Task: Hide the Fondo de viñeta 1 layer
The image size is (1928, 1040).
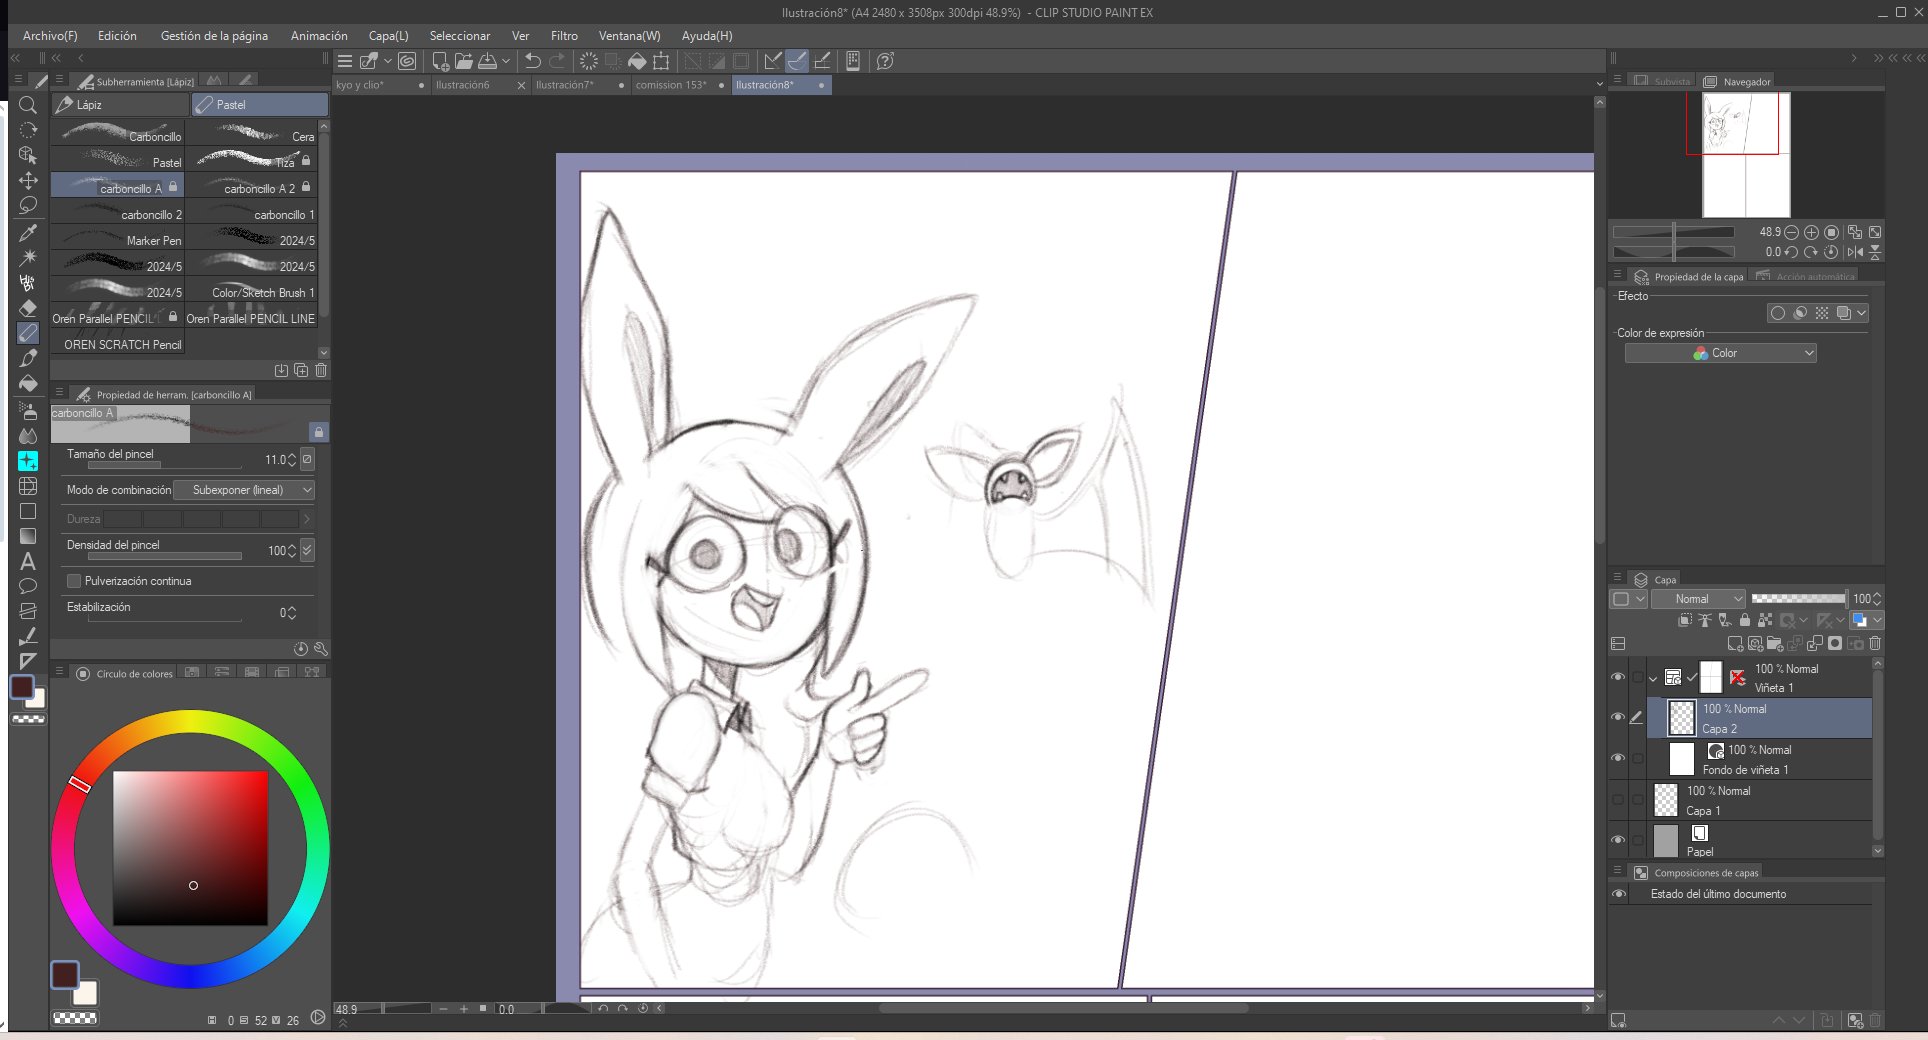Action: 1618,758
